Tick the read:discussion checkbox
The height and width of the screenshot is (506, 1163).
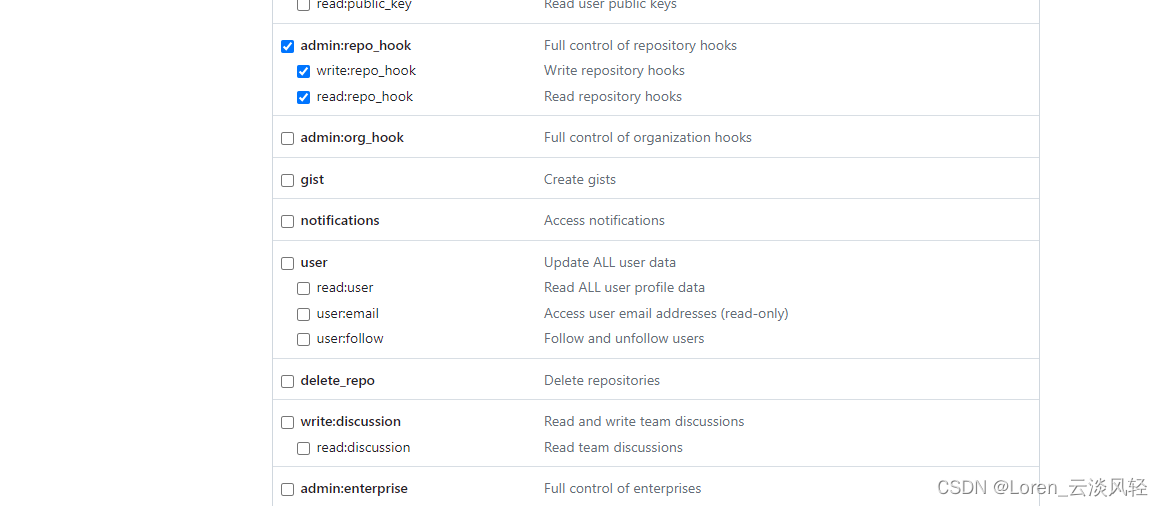[x=303, y=449]
